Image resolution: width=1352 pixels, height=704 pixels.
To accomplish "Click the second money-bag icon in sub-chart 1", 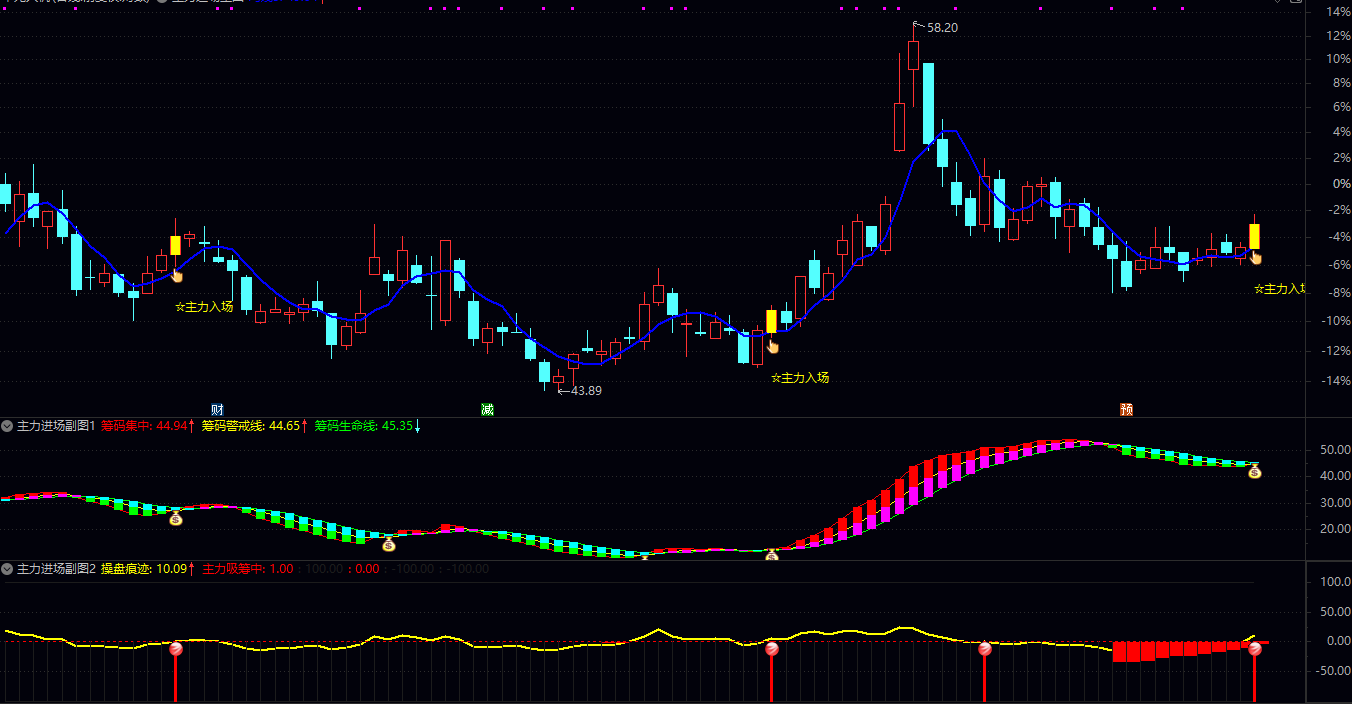I will pyautogui.click(x=389, y=545).
